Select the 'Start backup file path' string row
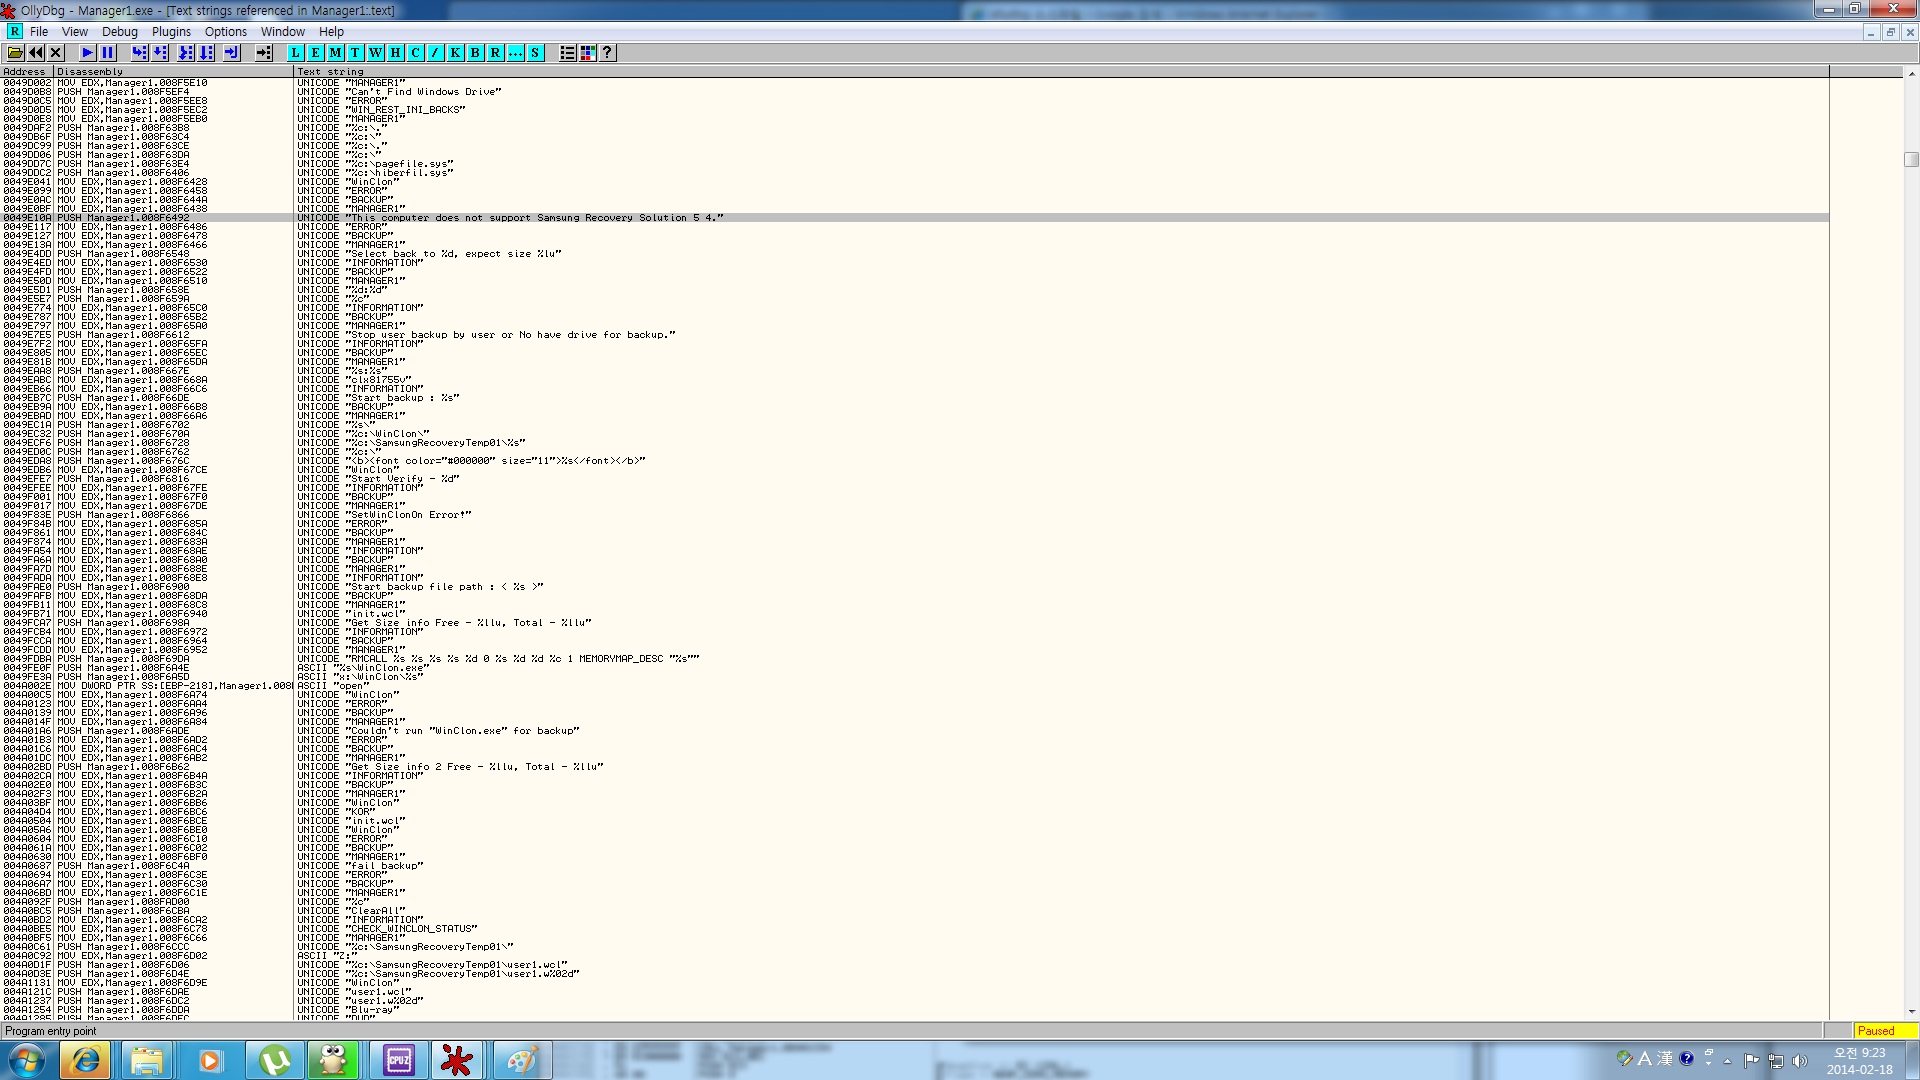The width and height of the screenshot is (1920, 1080). pyautogui.click(x=915, y=587)
